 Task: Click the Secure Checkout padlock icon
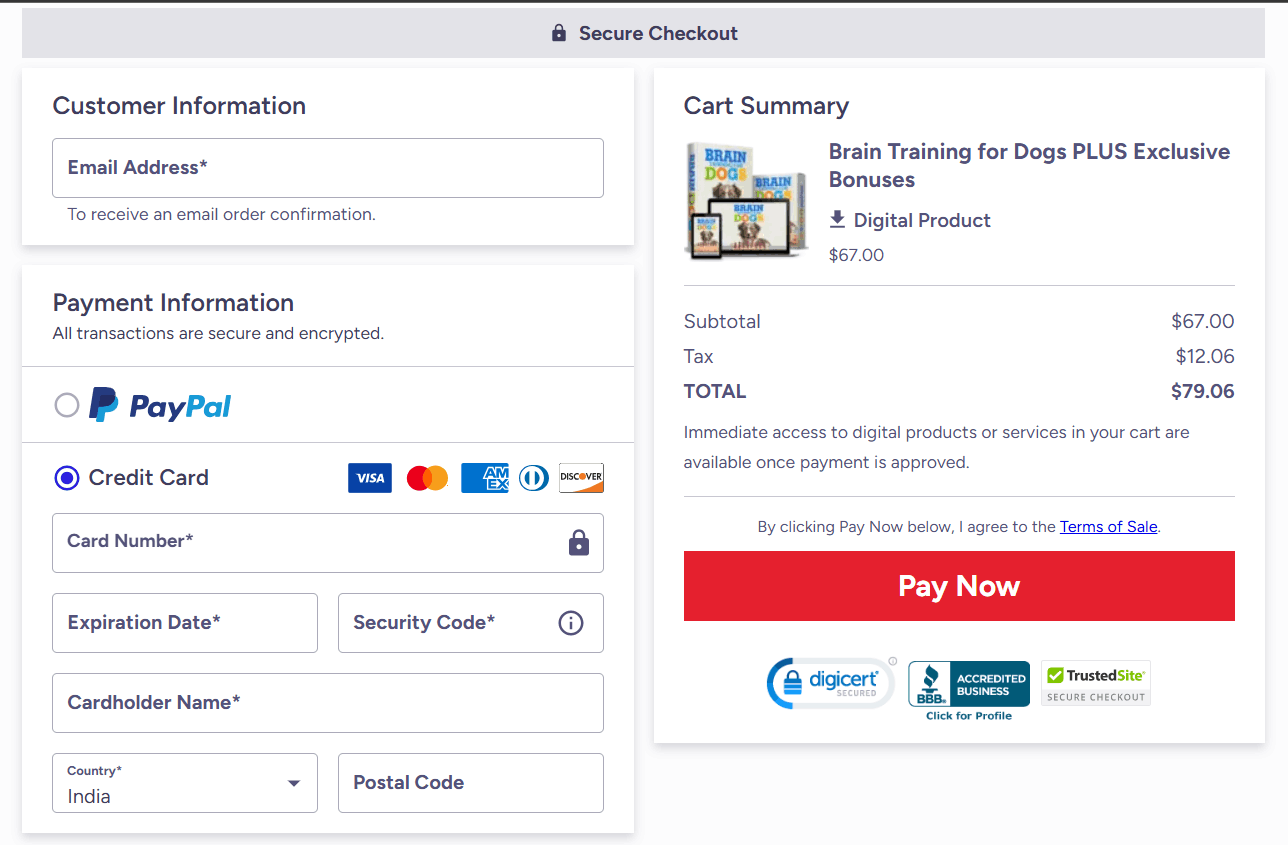point(558,32)
